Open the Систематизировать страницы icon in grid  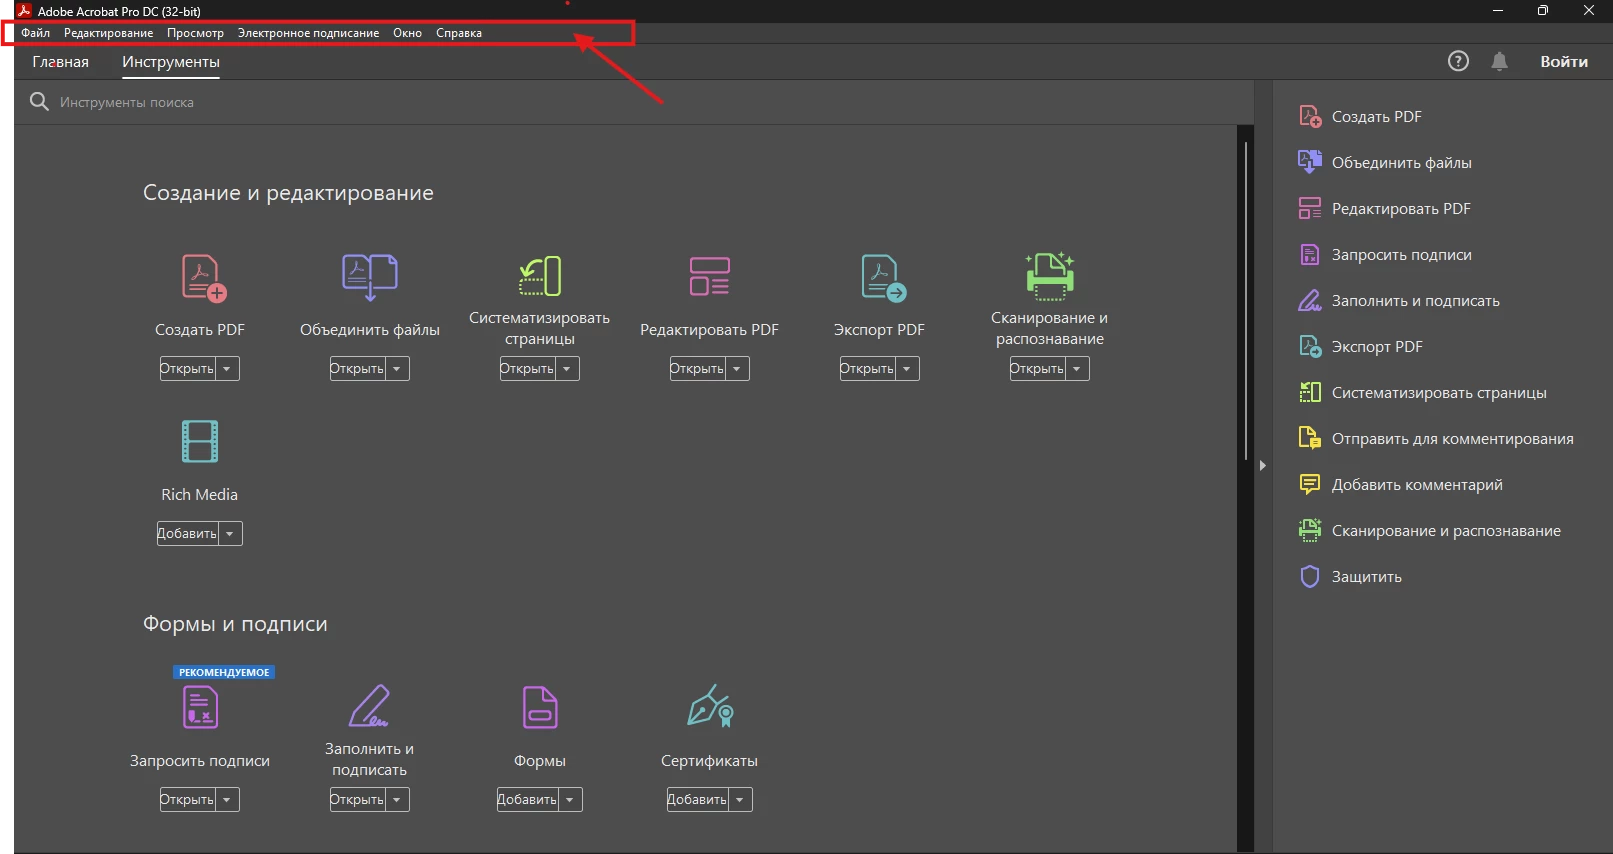pos(540,276)
